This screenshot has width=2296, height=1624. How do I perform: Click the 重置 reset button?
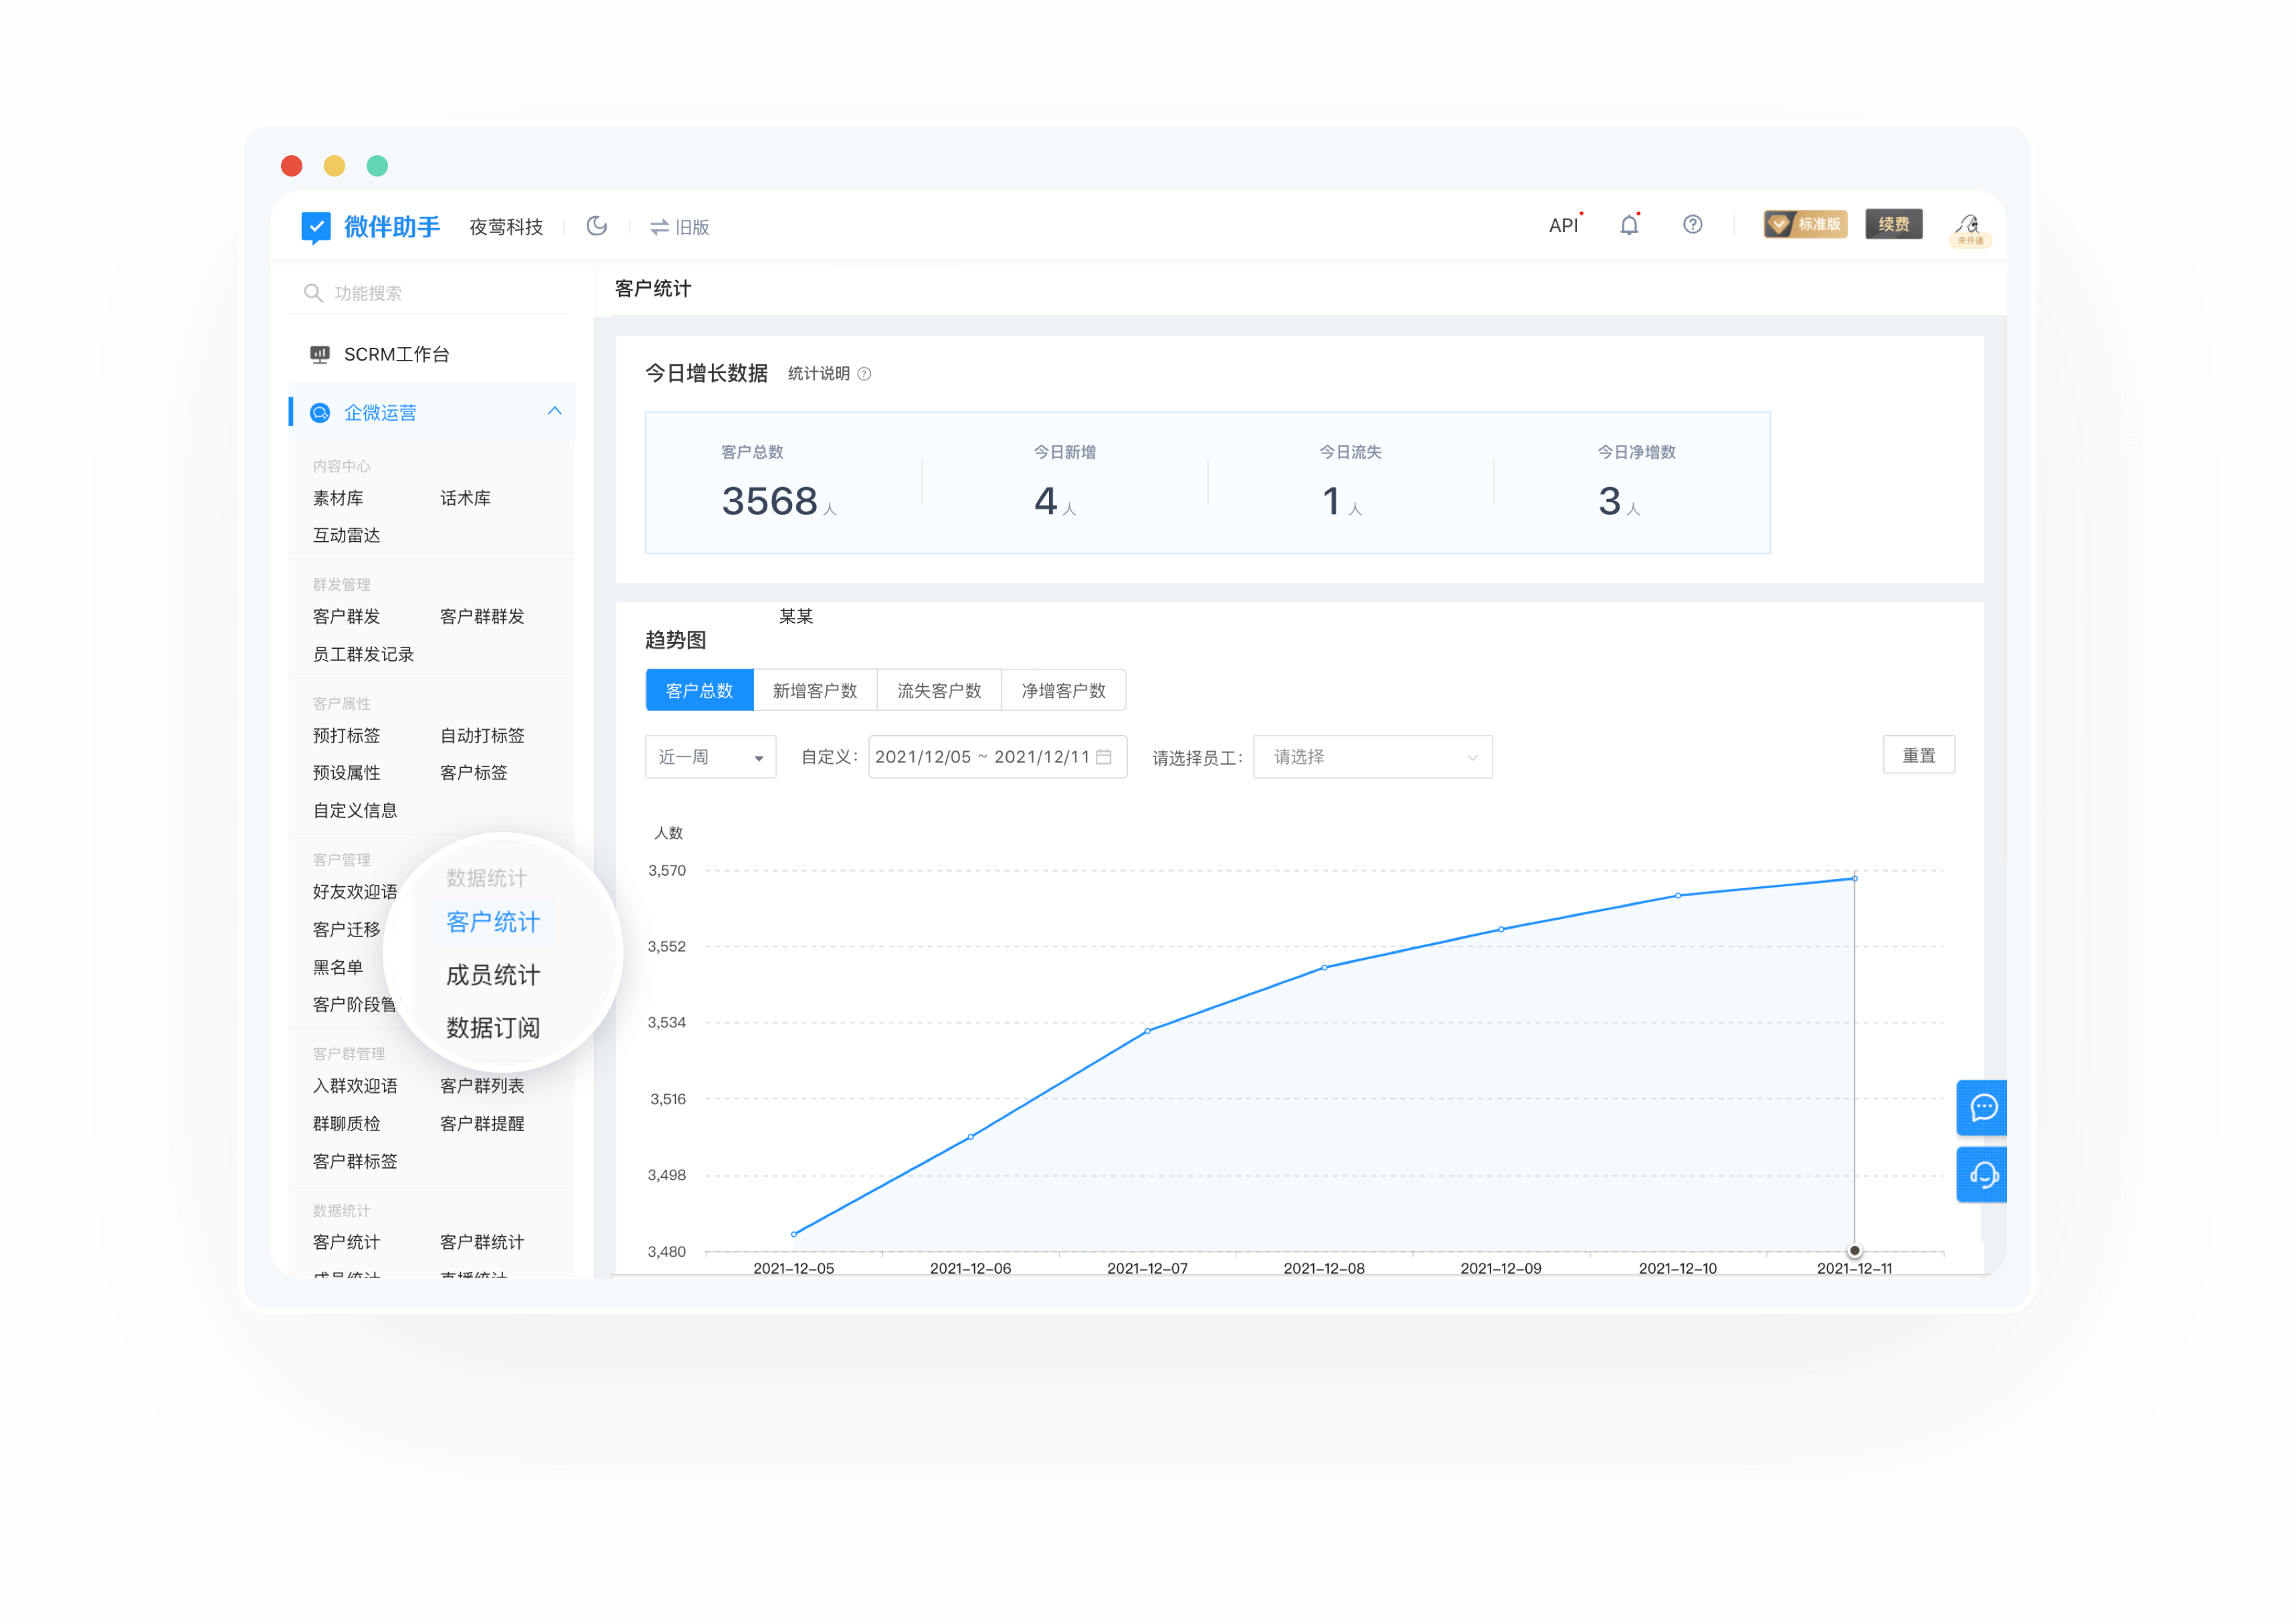pos(1918,755)
